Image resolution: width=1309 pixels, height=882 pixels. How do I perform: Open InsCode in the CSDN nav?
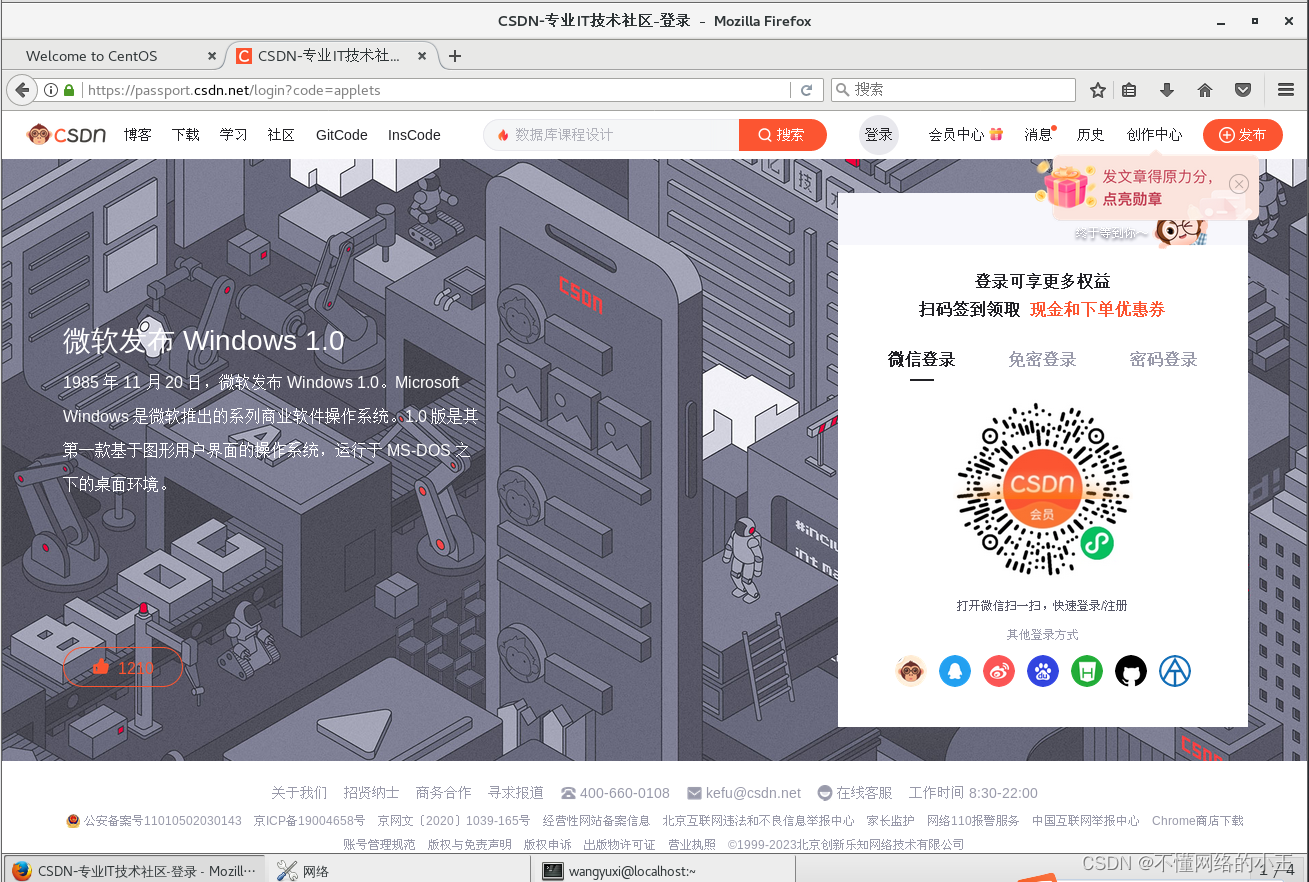pos(414,135)
